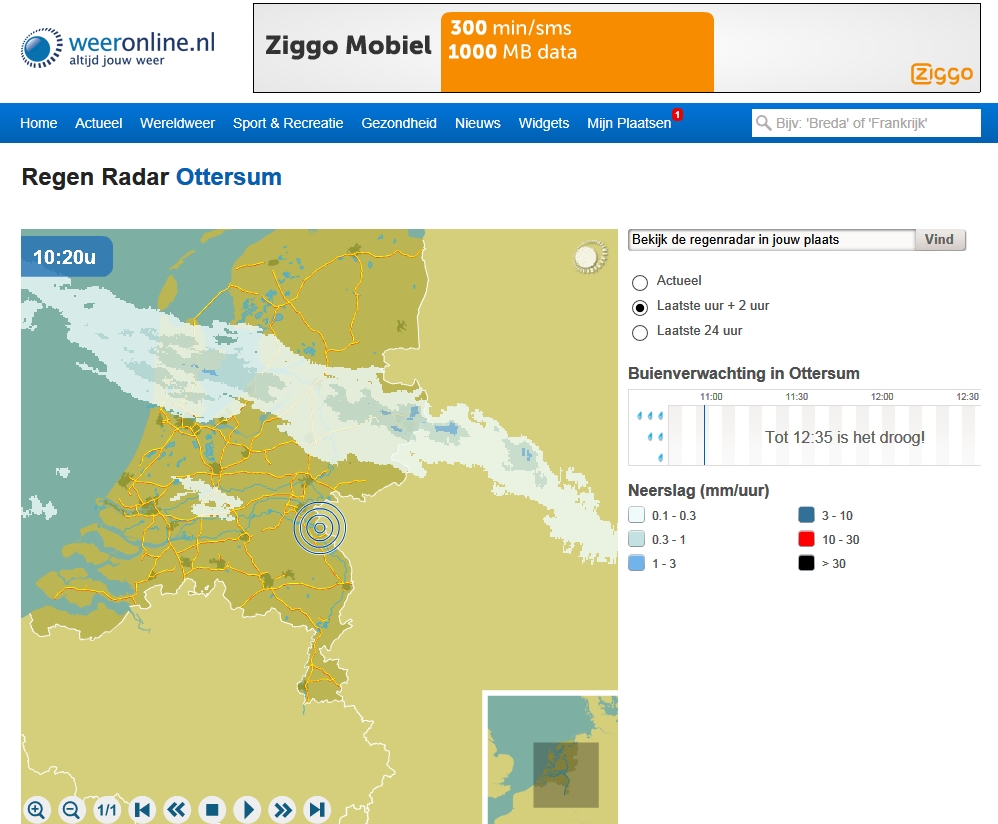Click the Ziggo Mobiel banner ad
Viewport: 998px width, 824px height.
[x=617, y=48]
